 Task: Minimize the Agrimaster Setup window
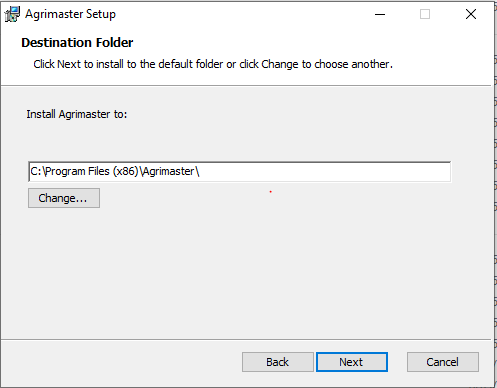(x=380, y=14)
